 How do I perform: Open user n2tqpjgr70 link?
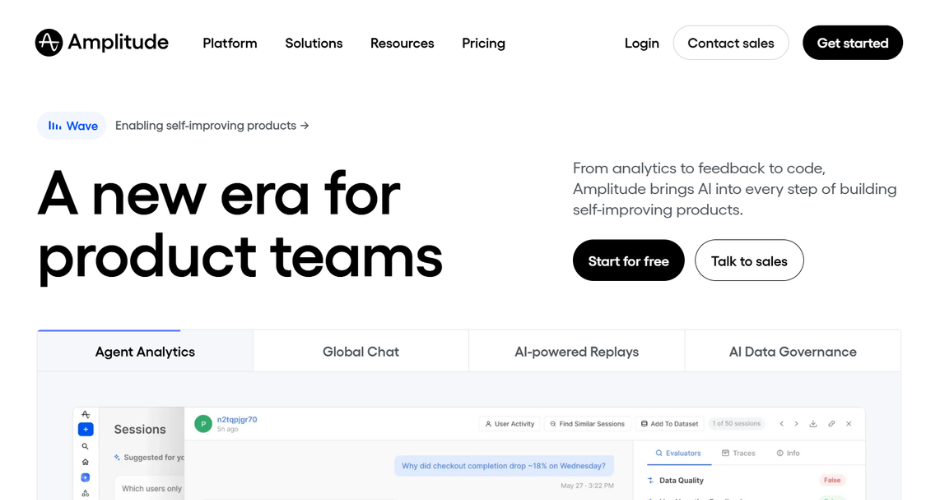237,419
